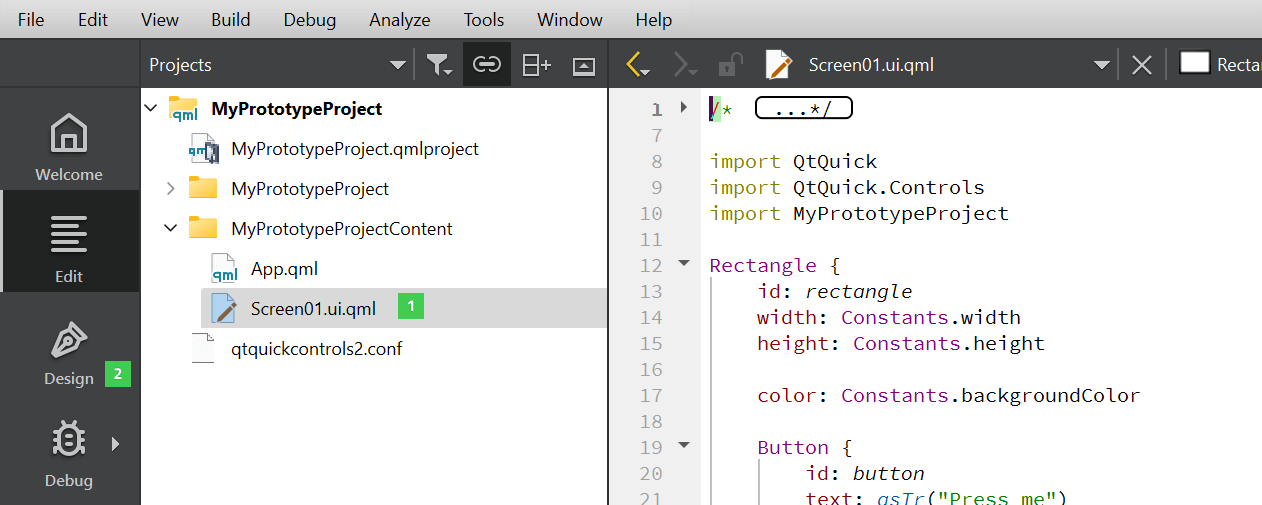Close the Screen01.ui.qml document

(1141, 65)
